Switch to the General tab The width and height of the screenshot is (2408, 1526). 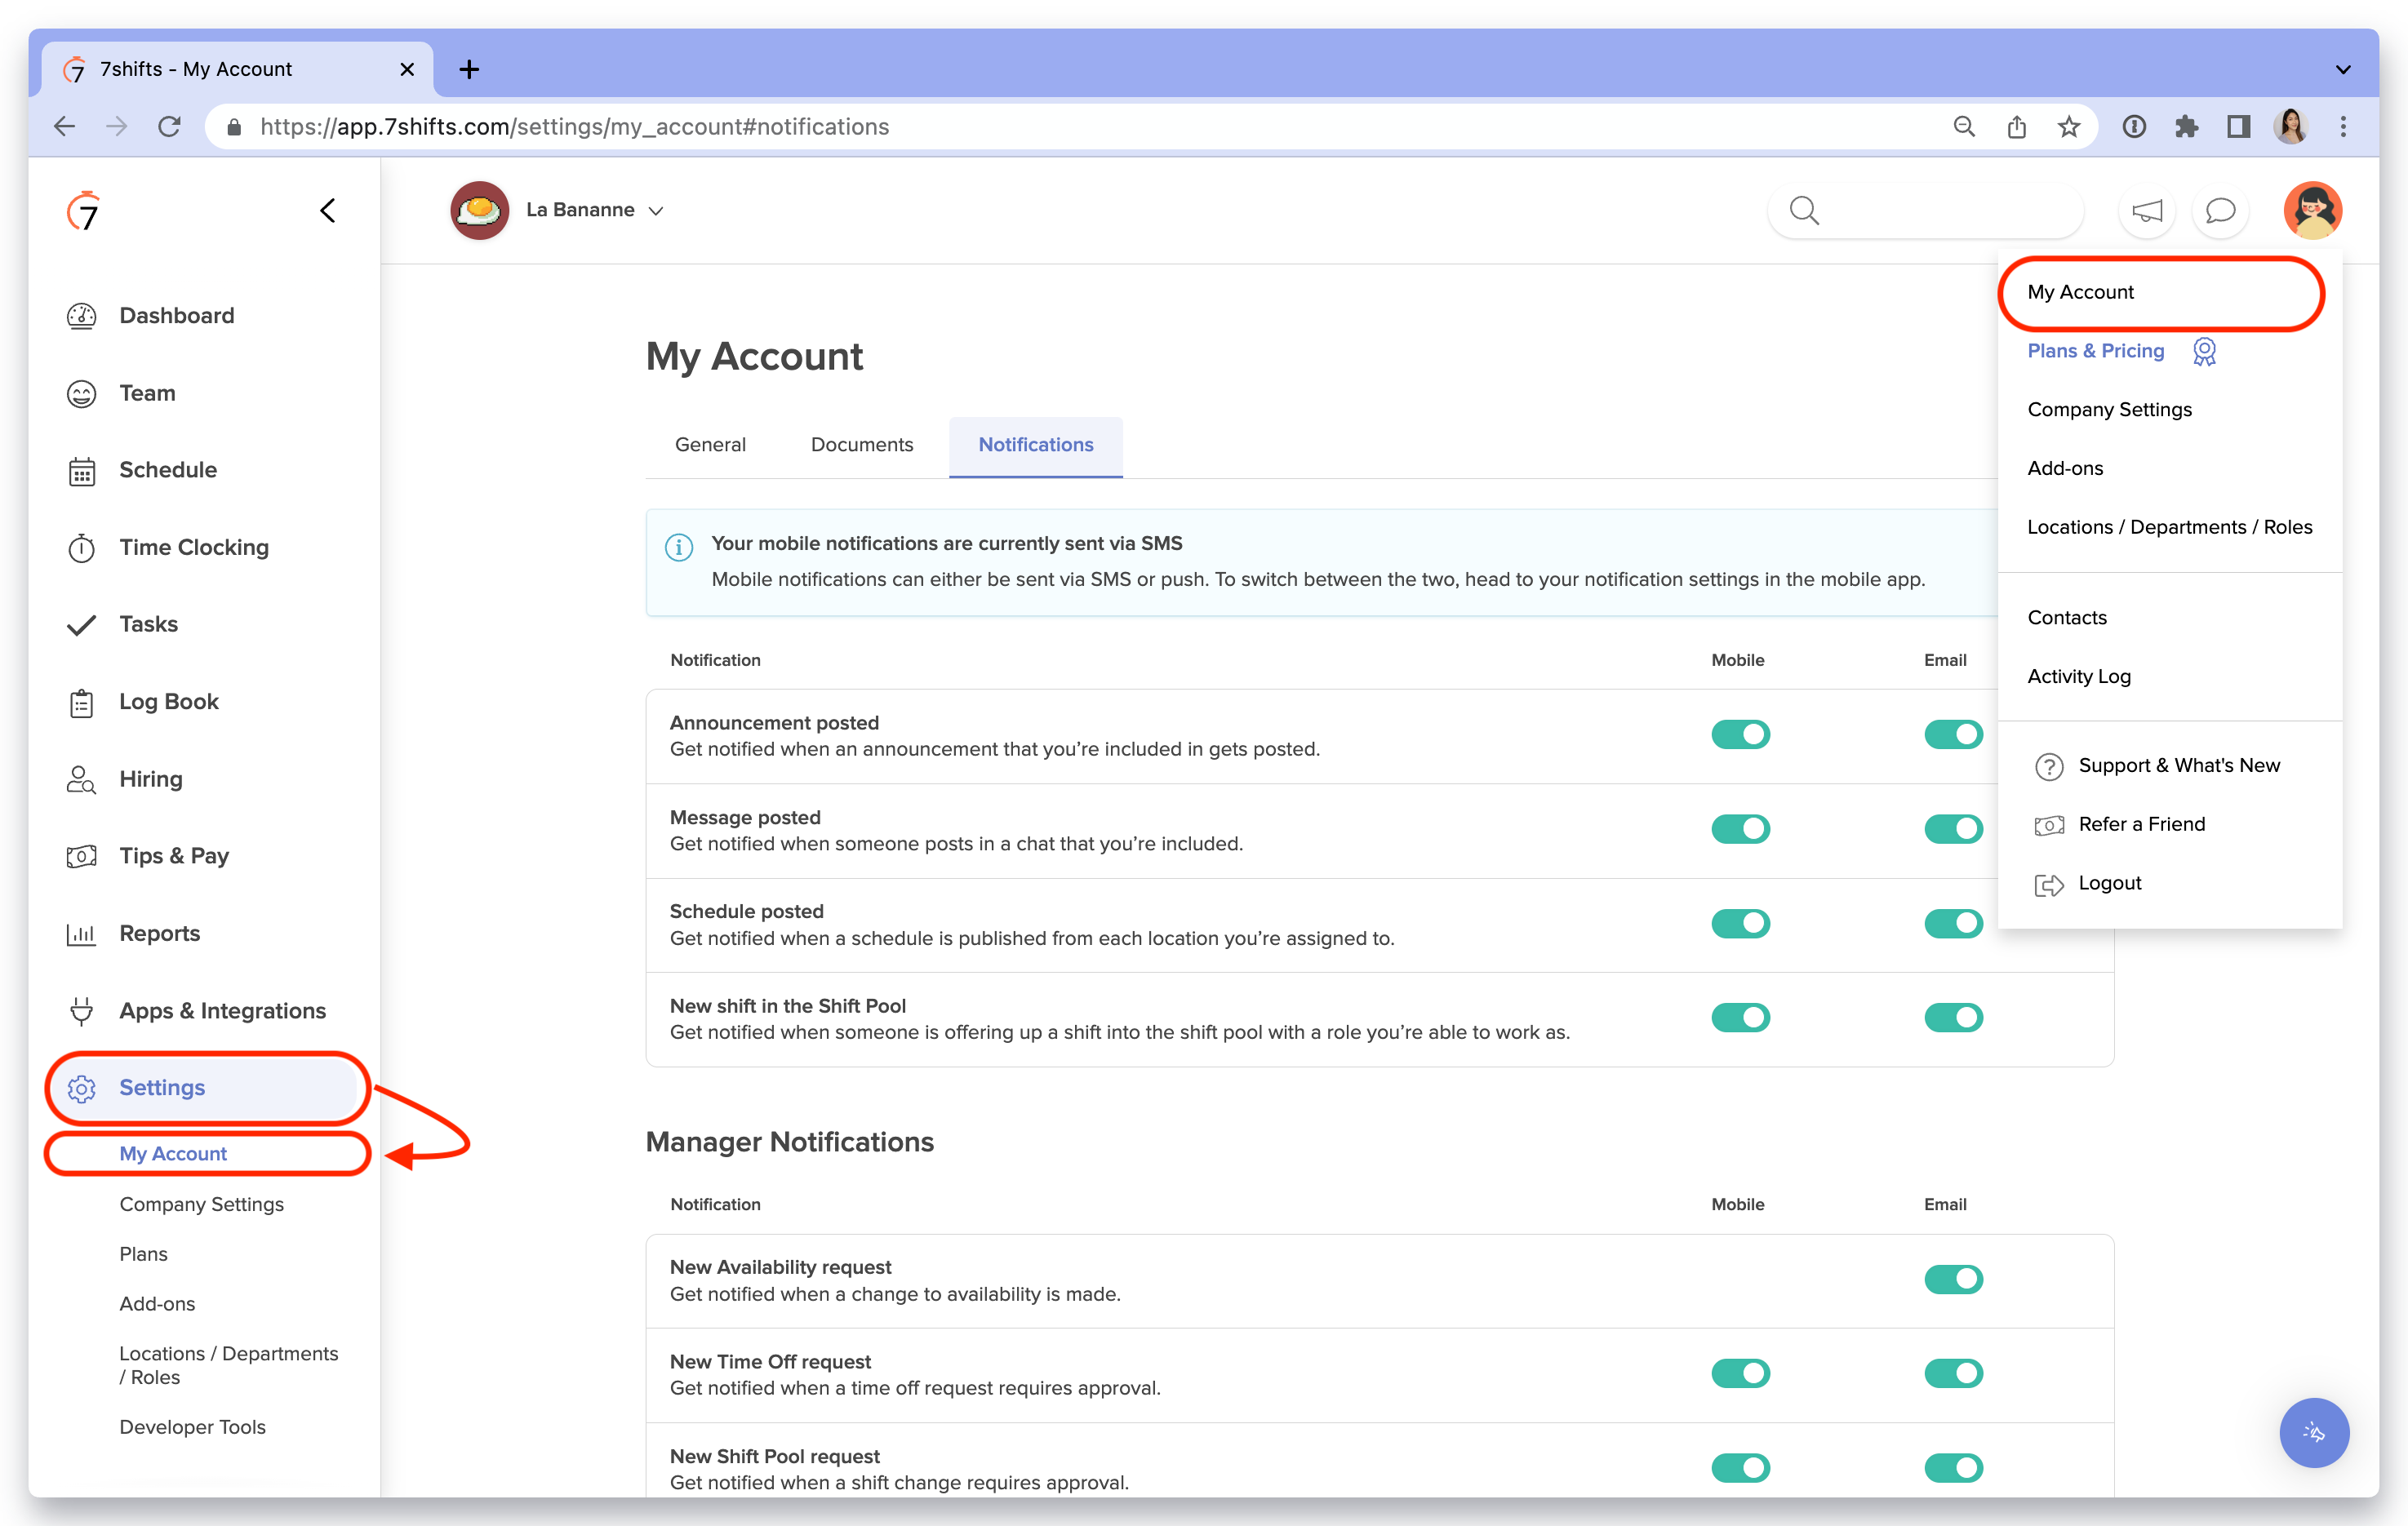(x=710, y=445)
